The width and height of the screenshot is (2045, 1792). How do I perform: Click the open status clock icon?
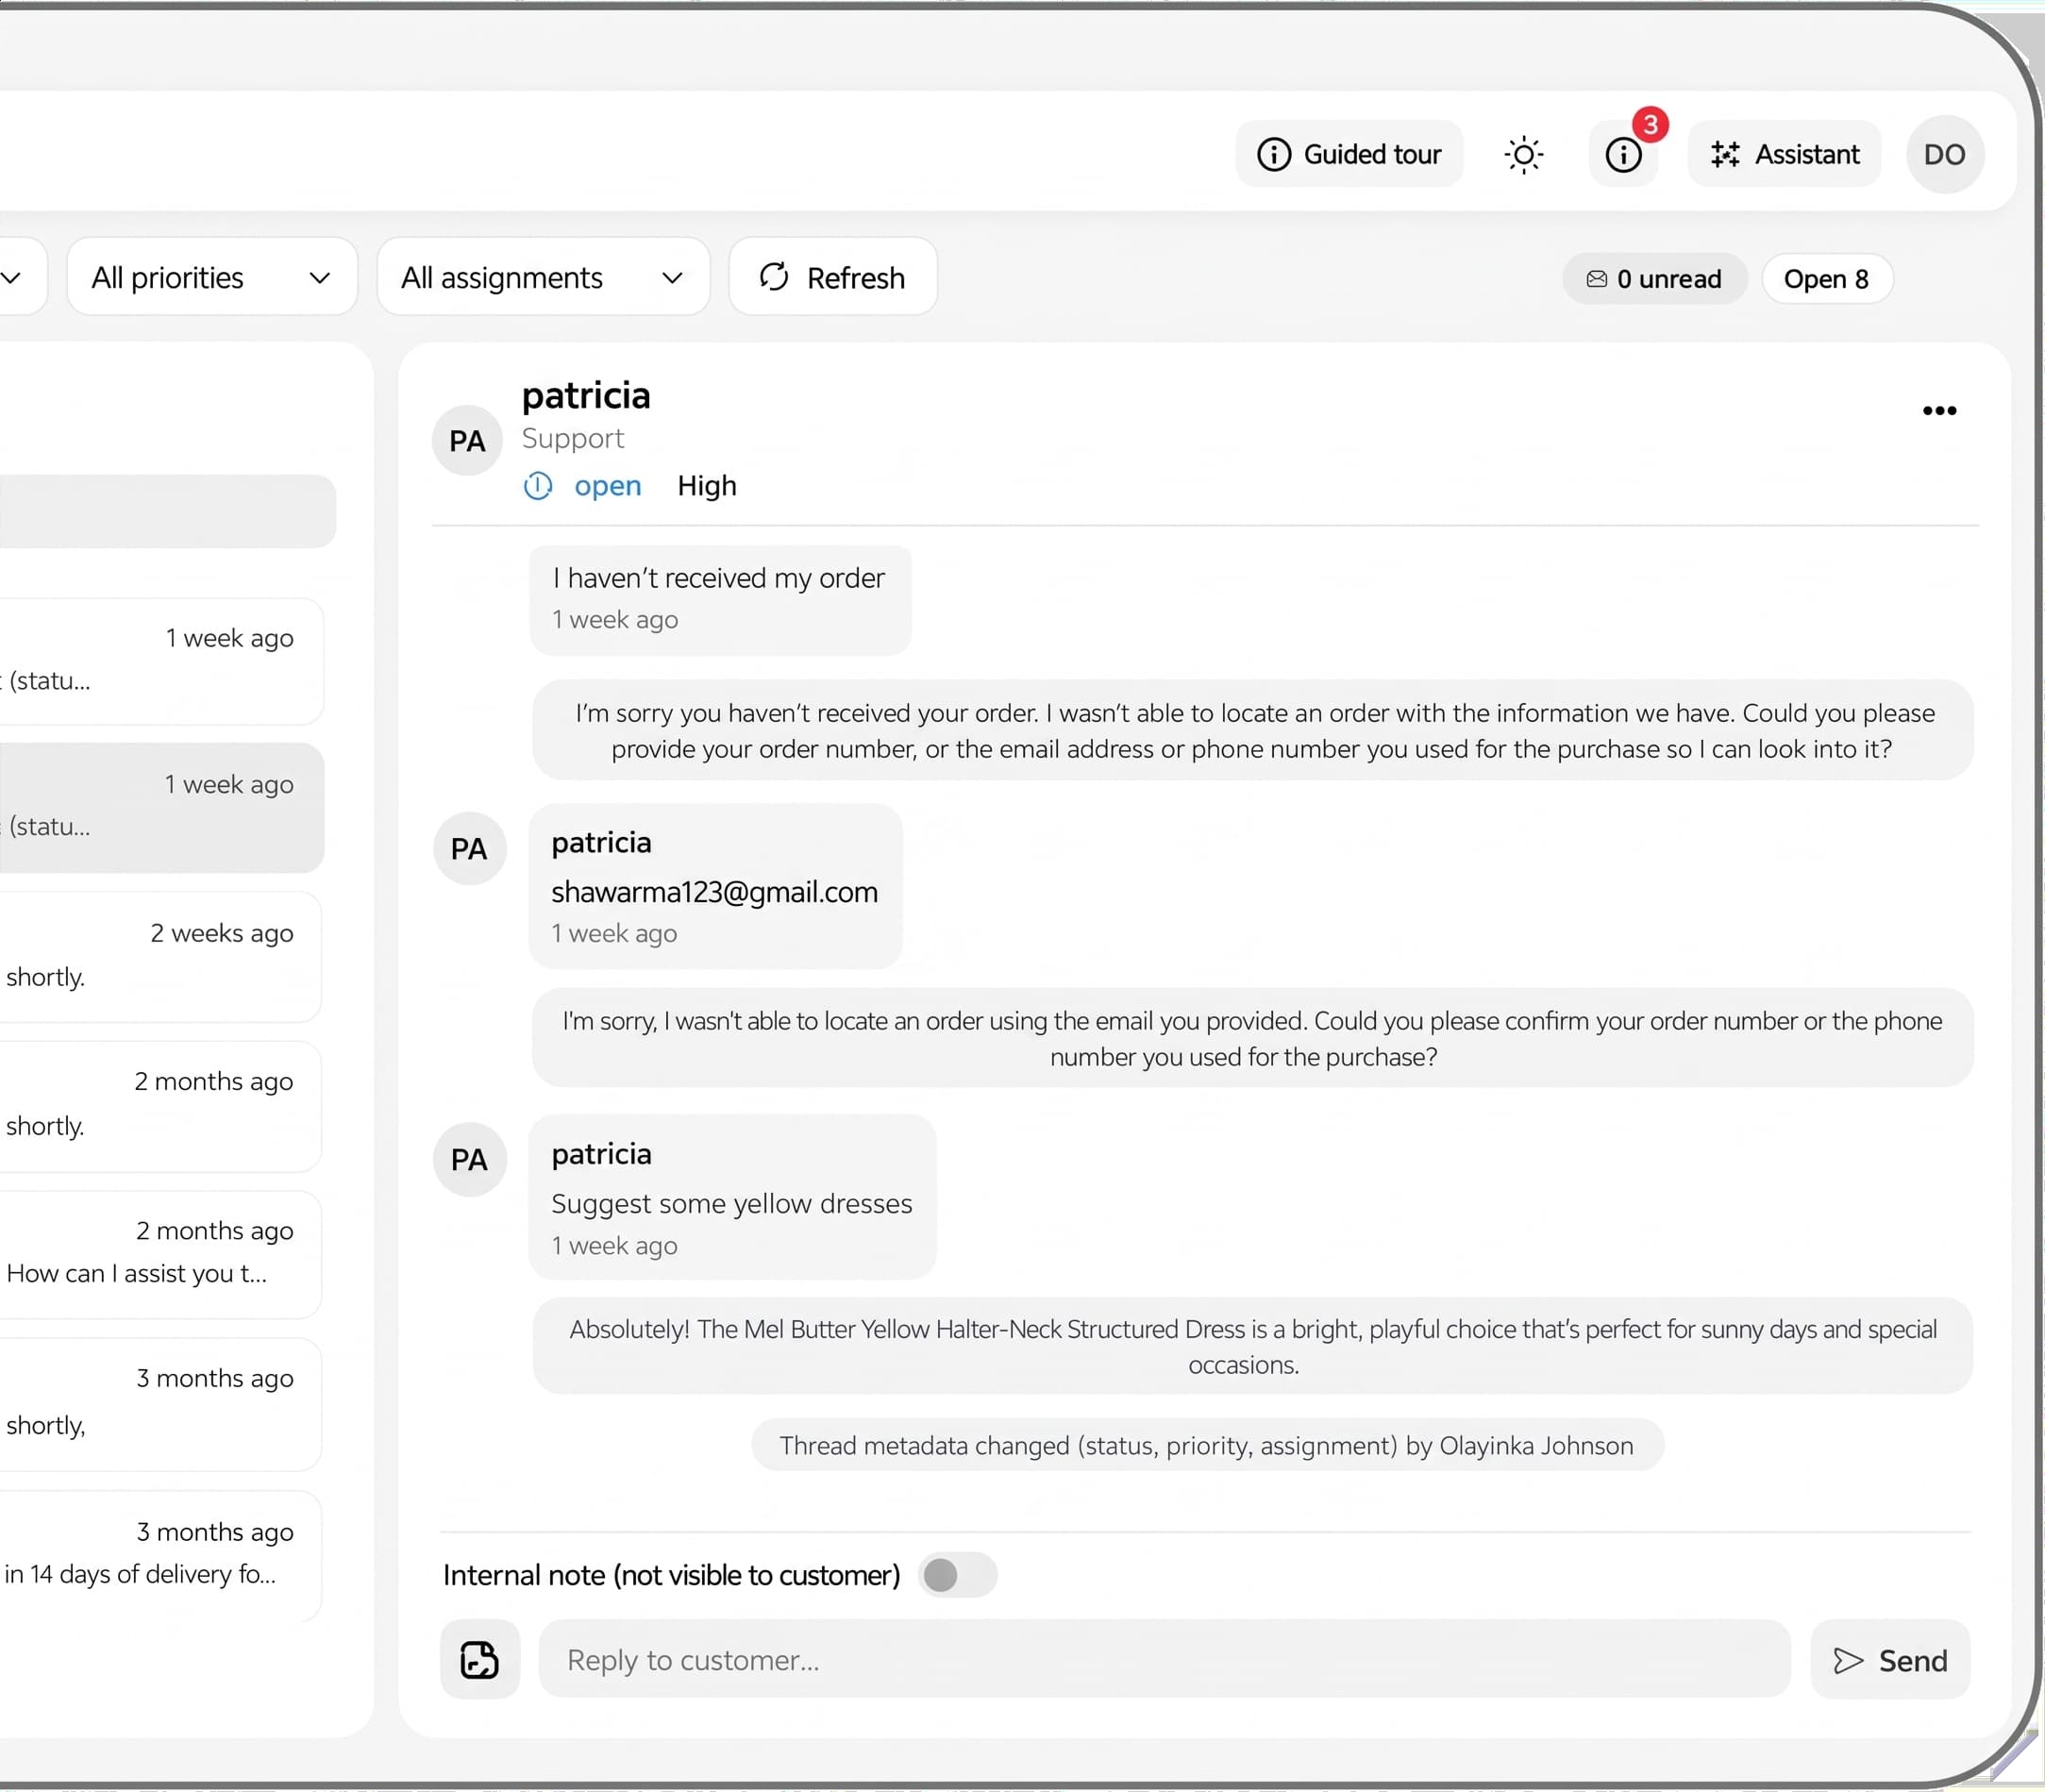538,486
